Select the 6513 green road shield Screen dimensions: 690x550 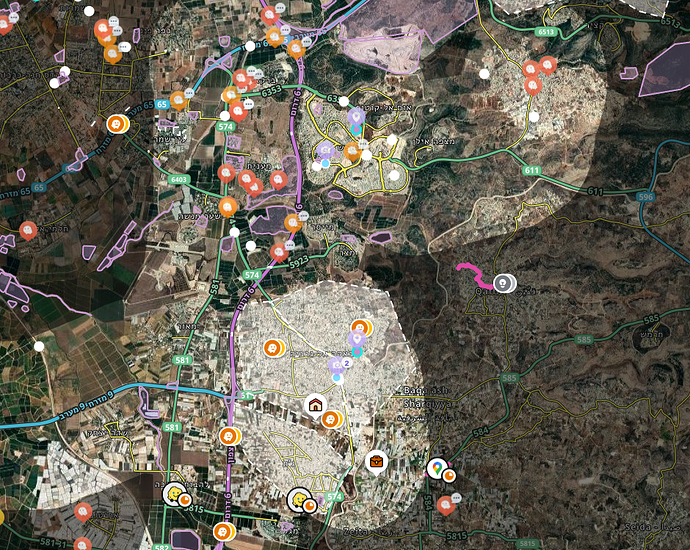[x=546, y=32]
